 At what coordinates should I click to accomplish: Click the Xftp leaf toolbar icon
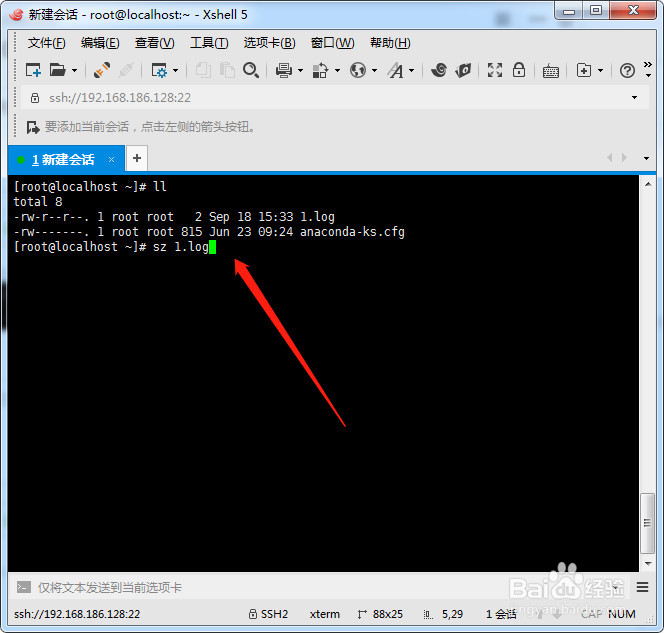click(x=463, y=70)
